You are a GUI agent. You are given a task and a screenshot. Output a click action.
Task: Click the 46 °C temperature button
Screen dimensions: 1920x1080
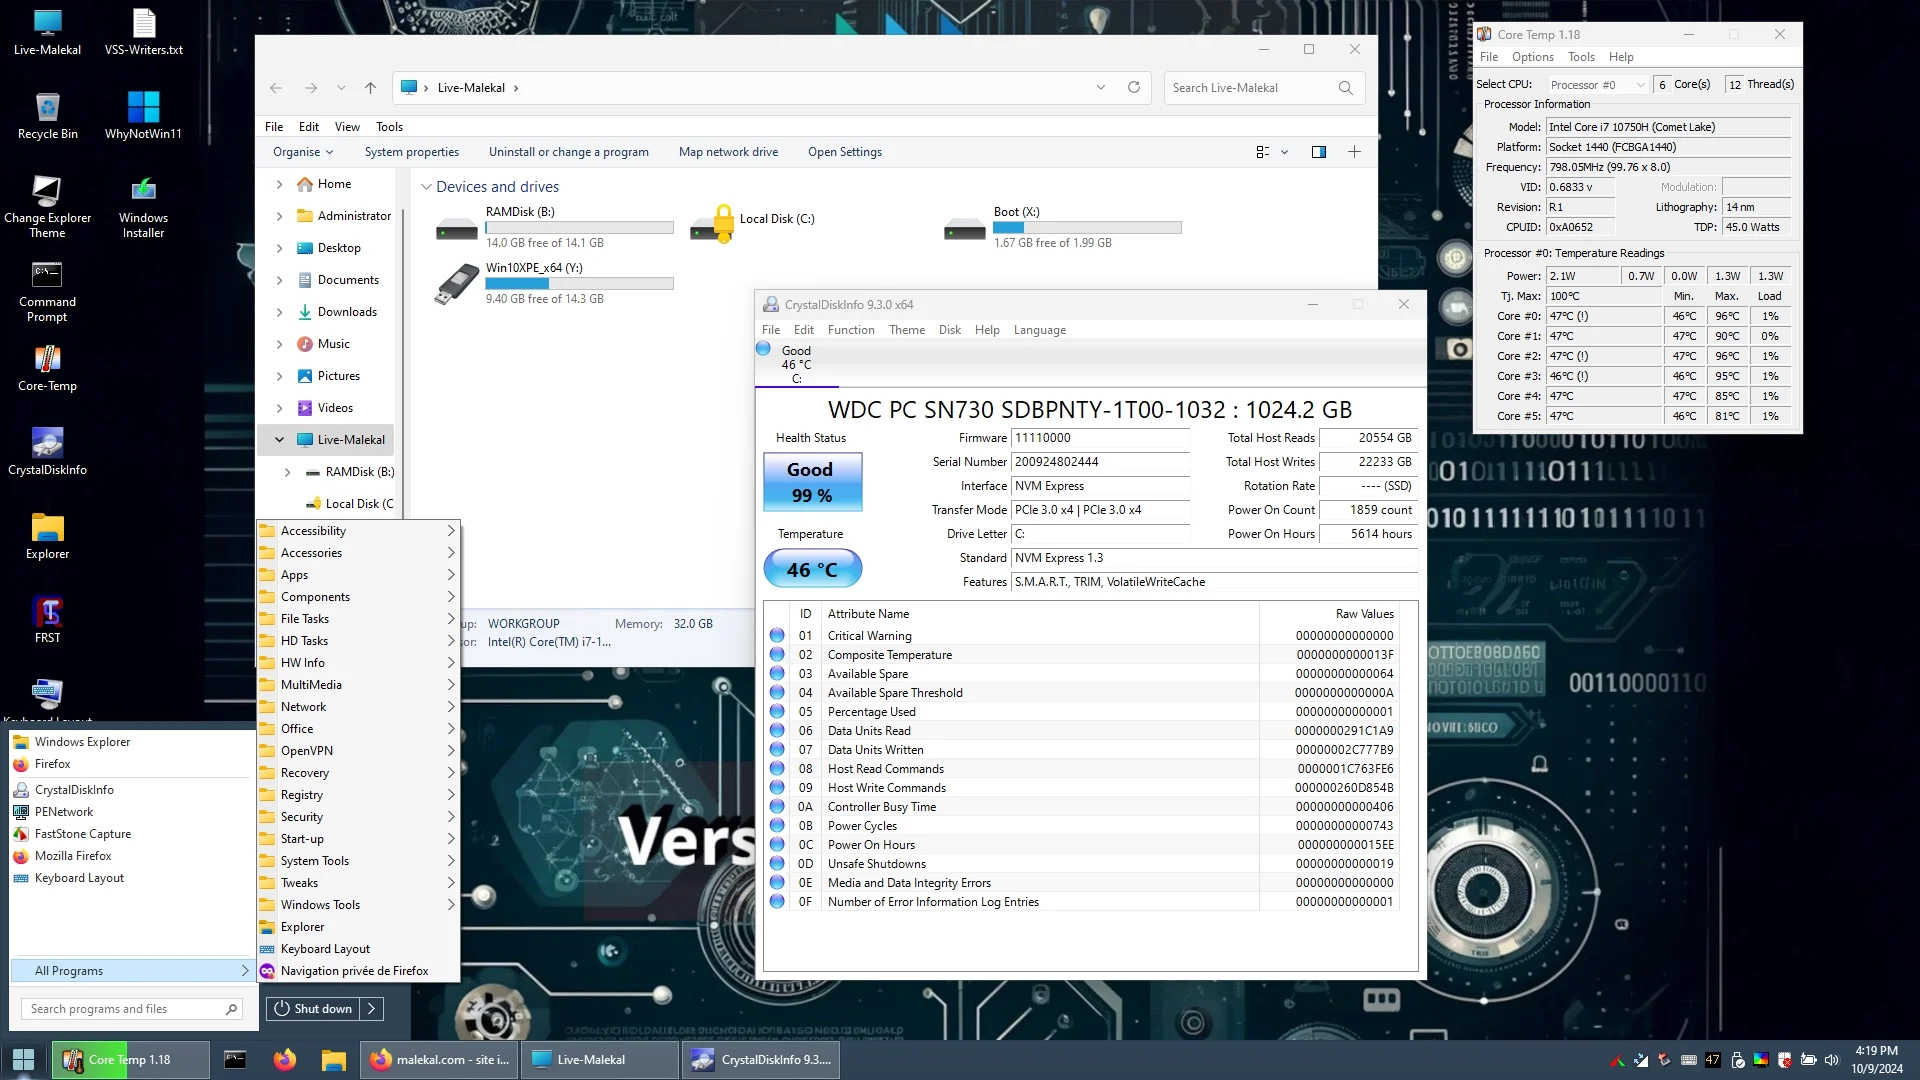point(812,569)
